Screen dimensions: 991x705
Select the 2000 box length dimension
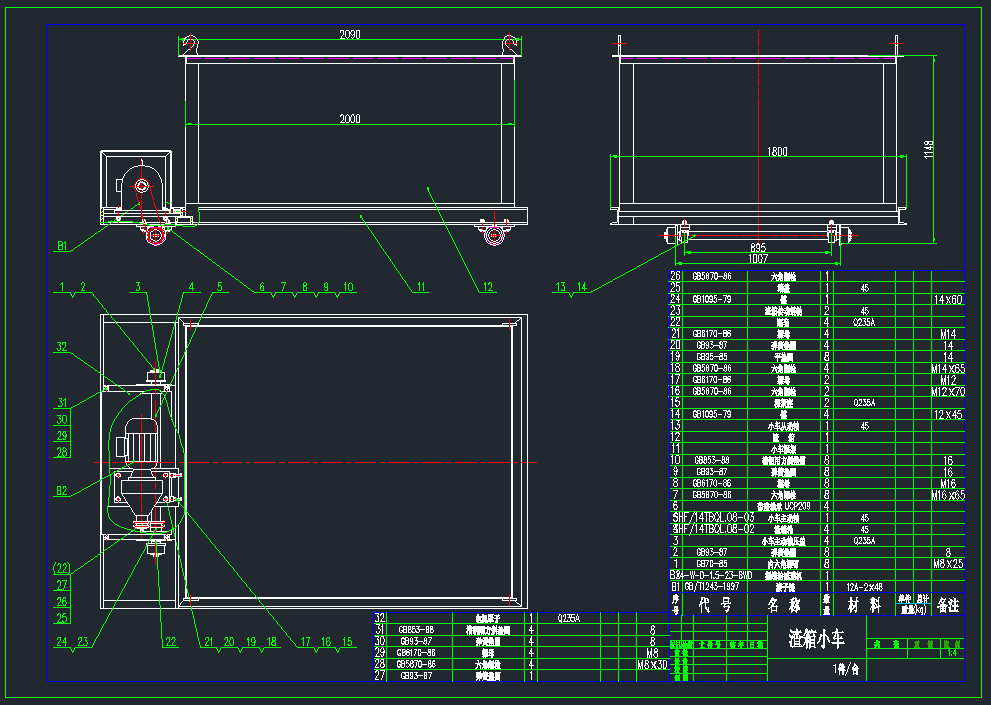point(350,119)
